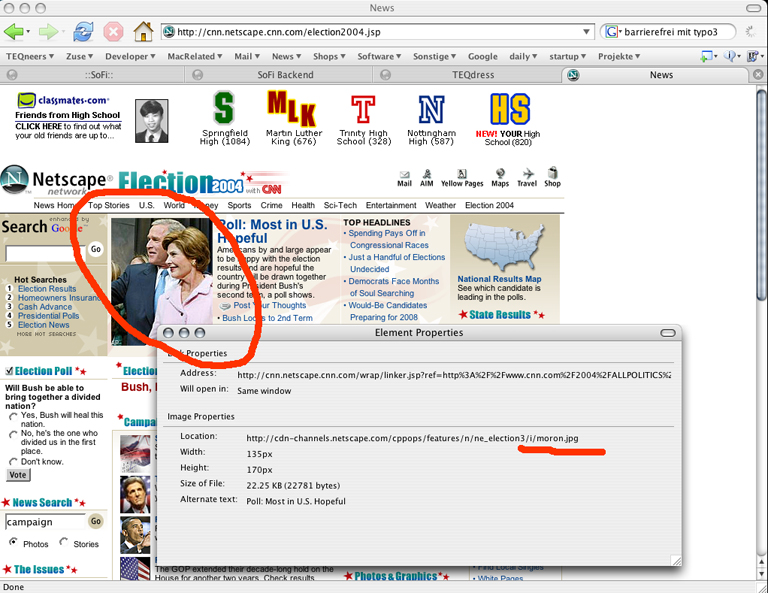Expand the Projekte bookmark folder
This screenshot has width=768, height=593.
click(619, 56)
